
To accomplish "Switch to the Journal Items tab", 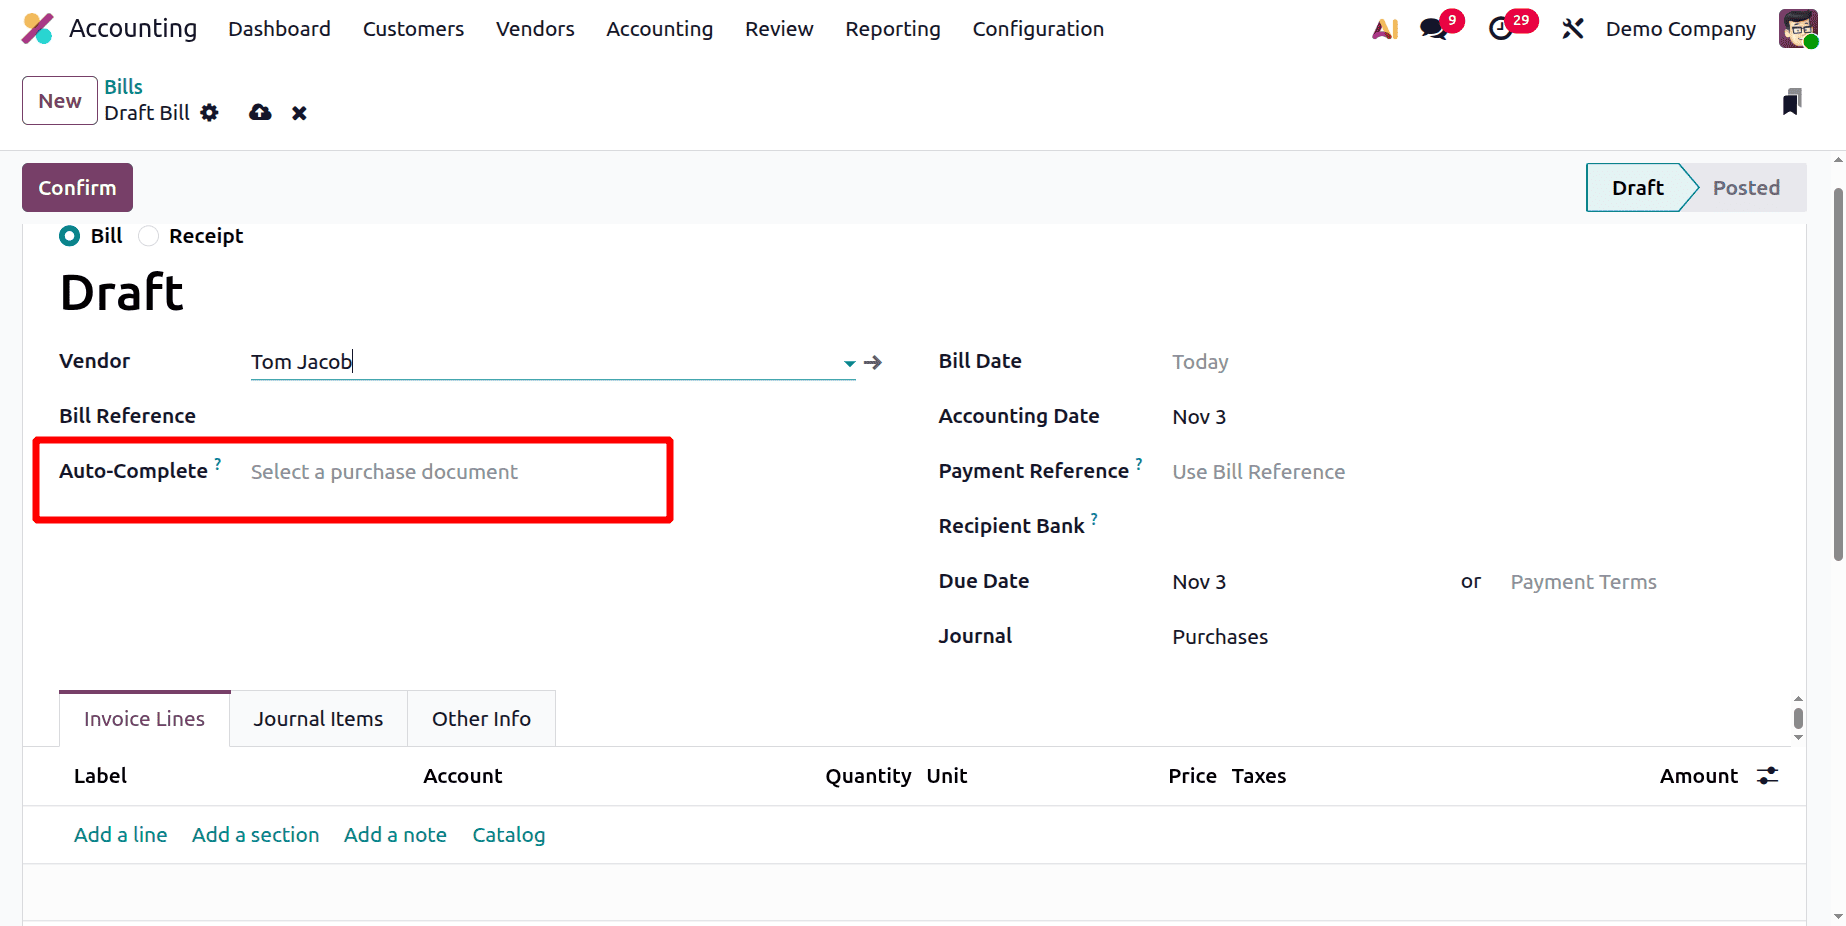I will point(318,718).
